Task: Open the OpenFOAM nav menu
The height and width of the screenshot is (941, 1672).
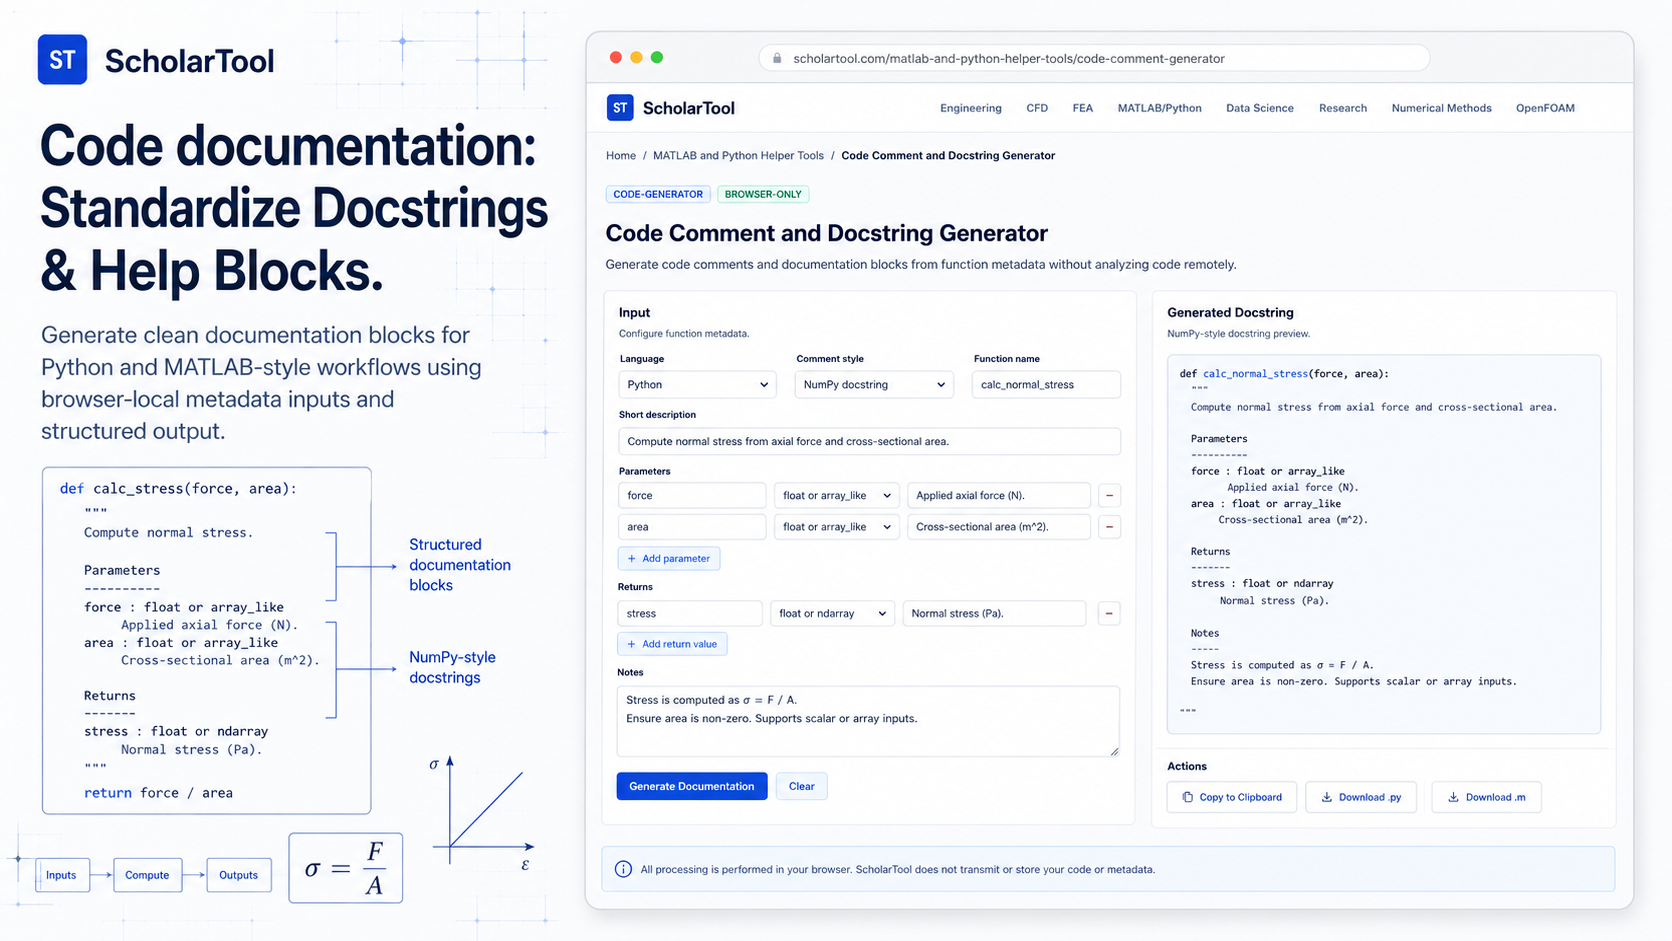Action: pyautogui.click(x=1545, y=108)
